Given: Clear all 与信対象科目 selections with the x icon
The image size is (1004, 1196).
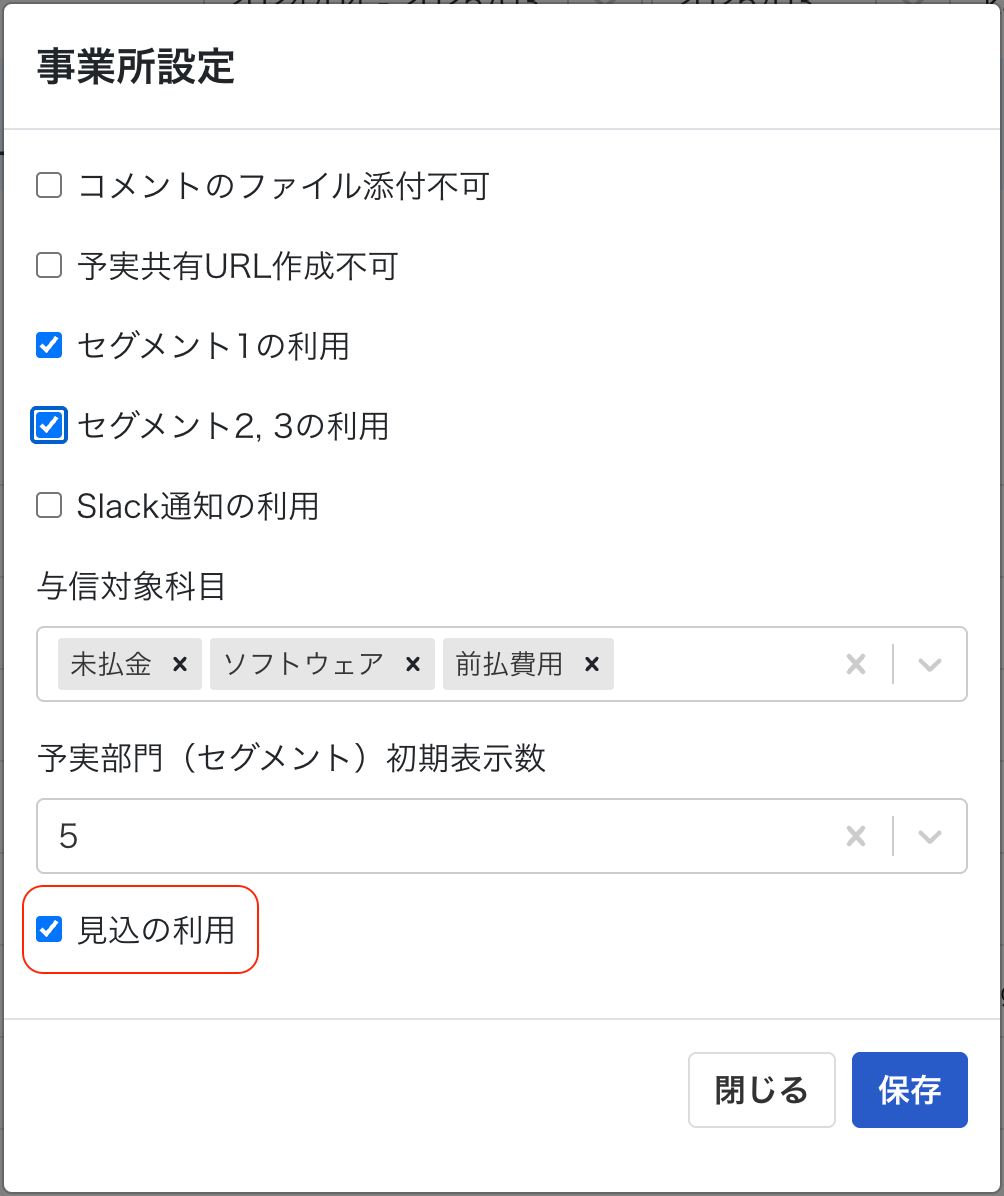Looking at the screenshot, I should click(x=856, y=664).
